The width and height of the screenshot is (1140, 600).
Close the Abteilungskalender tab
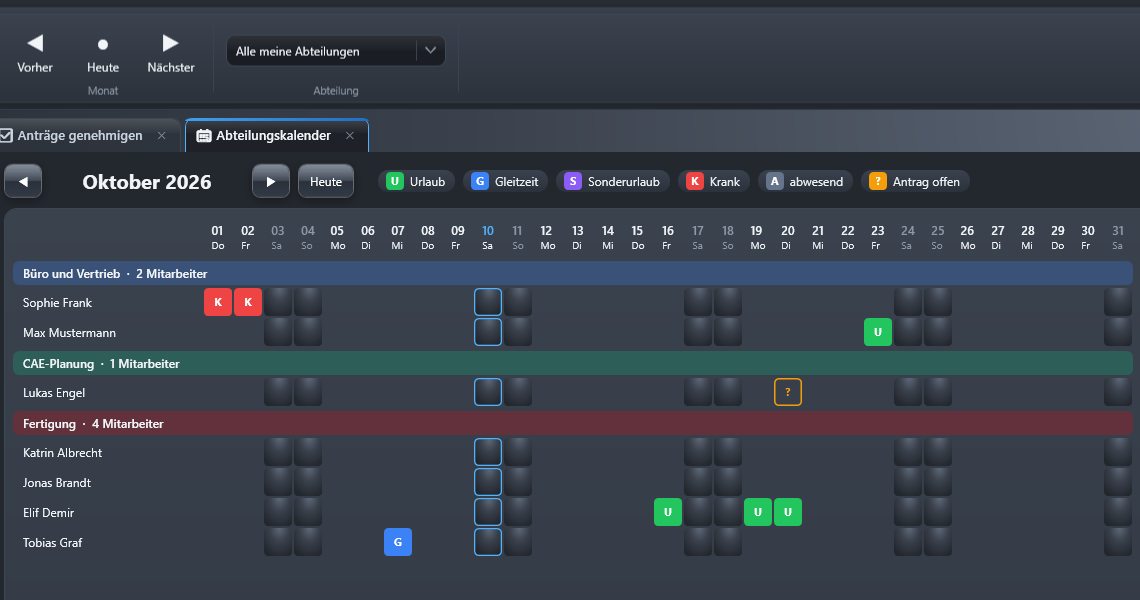tap(350, 135)
